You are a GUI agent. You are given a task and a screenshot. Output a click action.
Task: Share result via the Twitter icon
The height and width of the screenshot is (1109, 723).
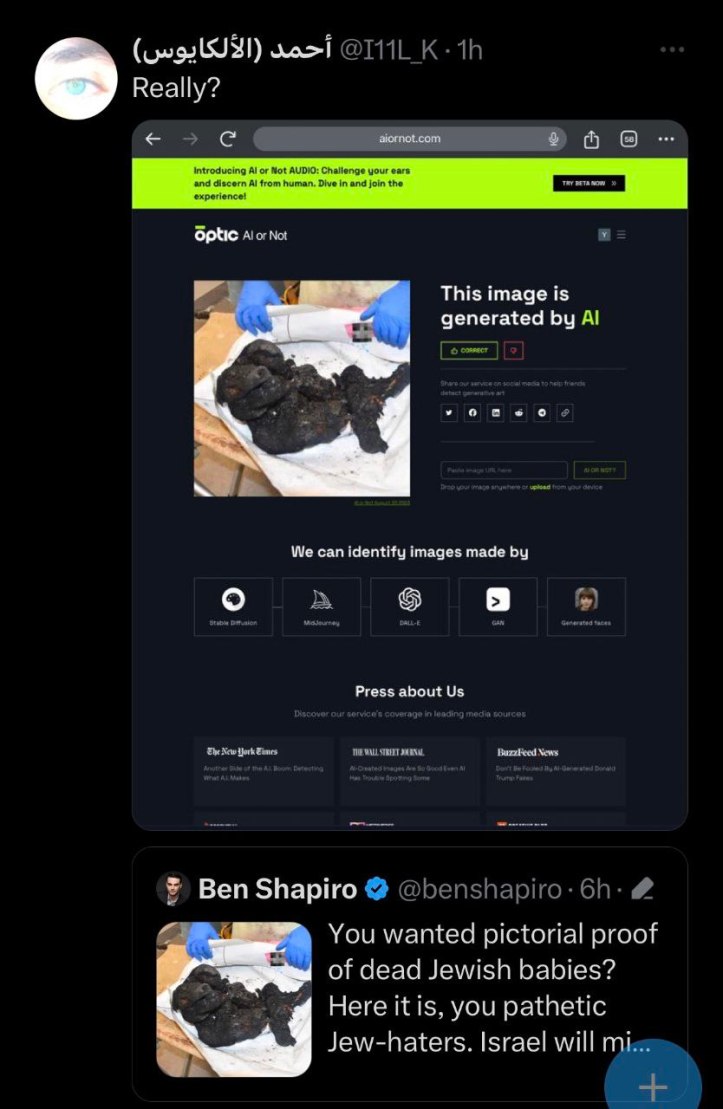coord(449,413)
